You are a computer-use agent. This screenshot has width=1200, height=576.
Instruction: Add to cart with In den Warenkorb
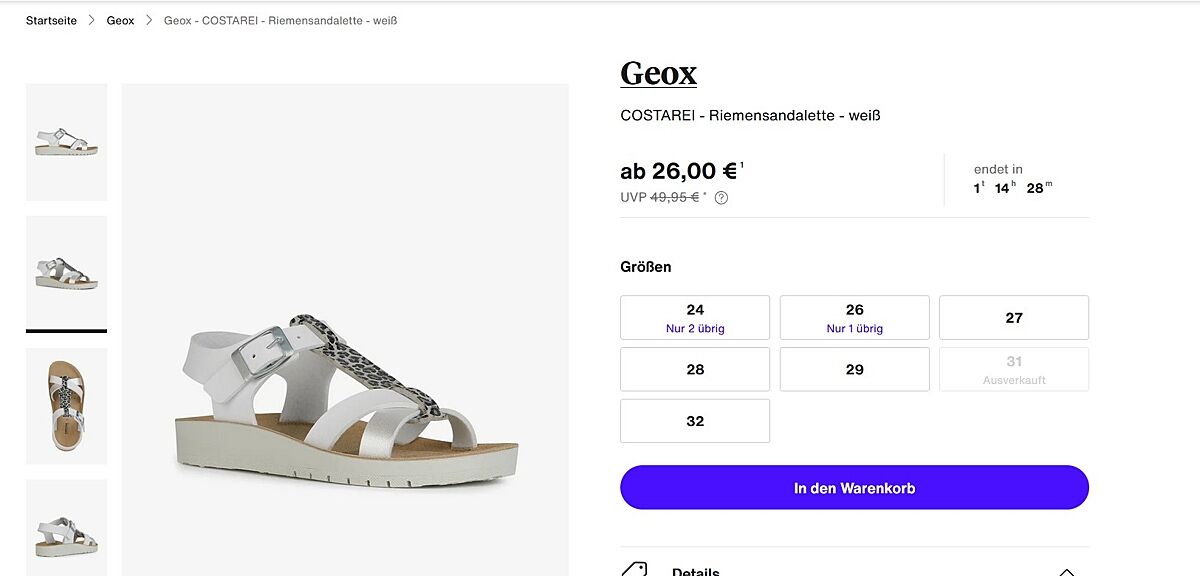[x=854, y=488]
